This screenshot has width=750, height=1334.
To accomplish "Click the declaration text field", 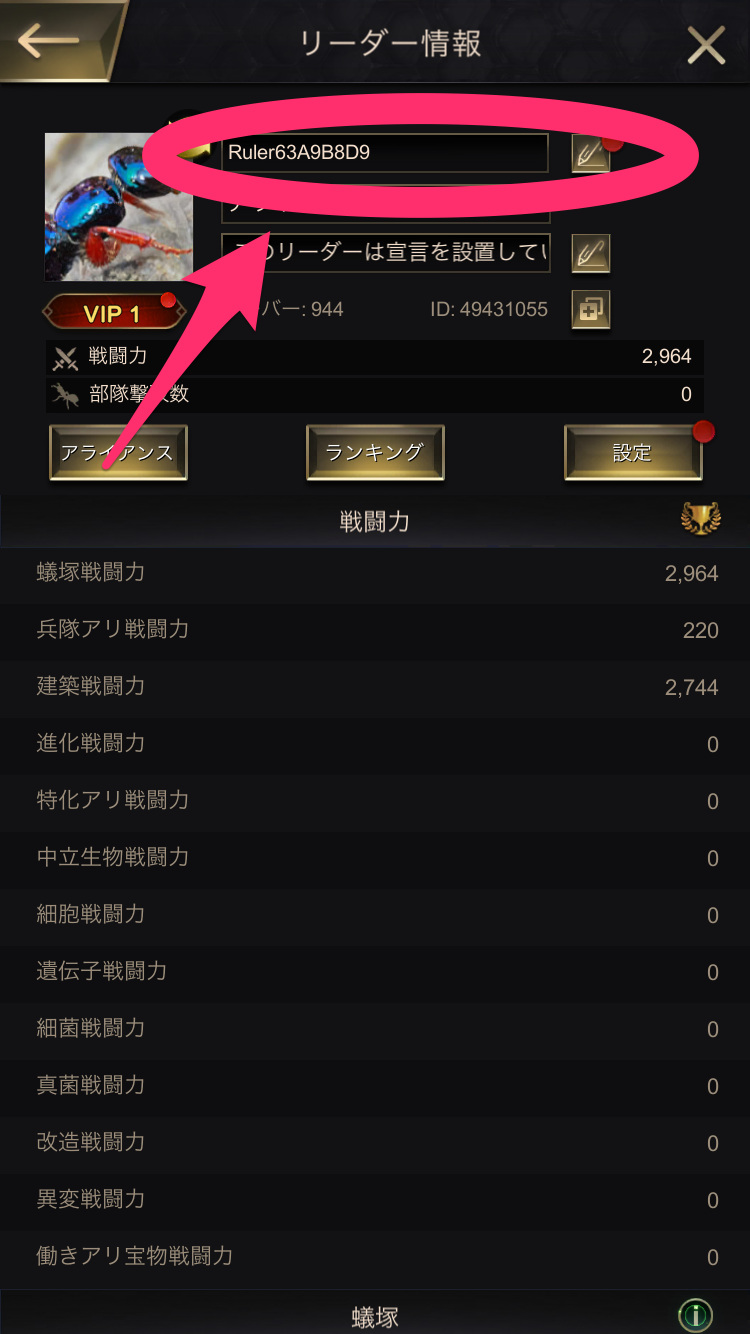I will click(385, 252).
